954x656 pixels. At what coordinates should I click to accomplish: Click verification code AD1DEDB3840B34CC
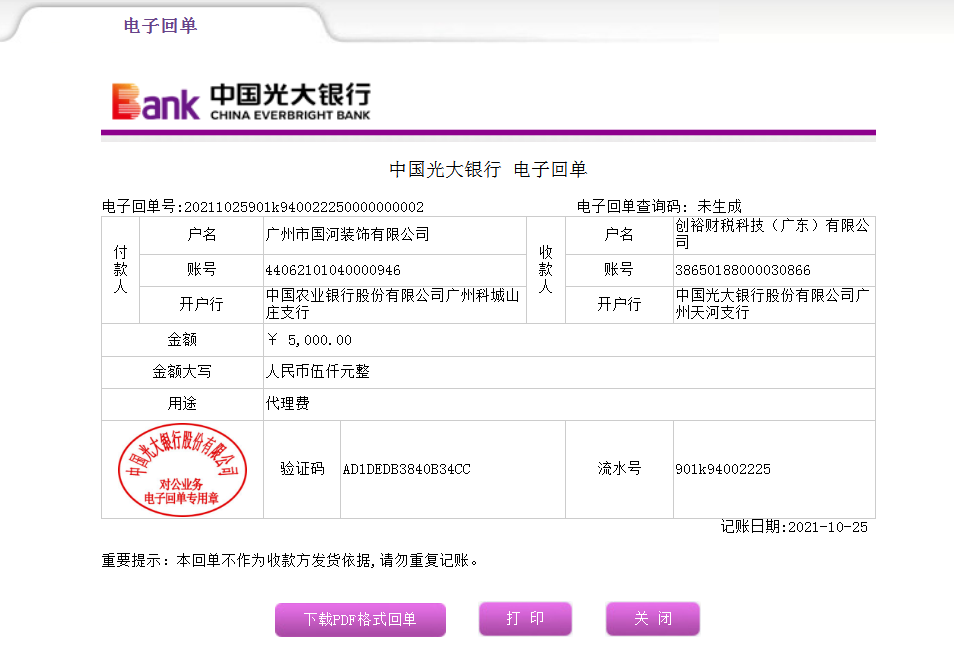406,469
